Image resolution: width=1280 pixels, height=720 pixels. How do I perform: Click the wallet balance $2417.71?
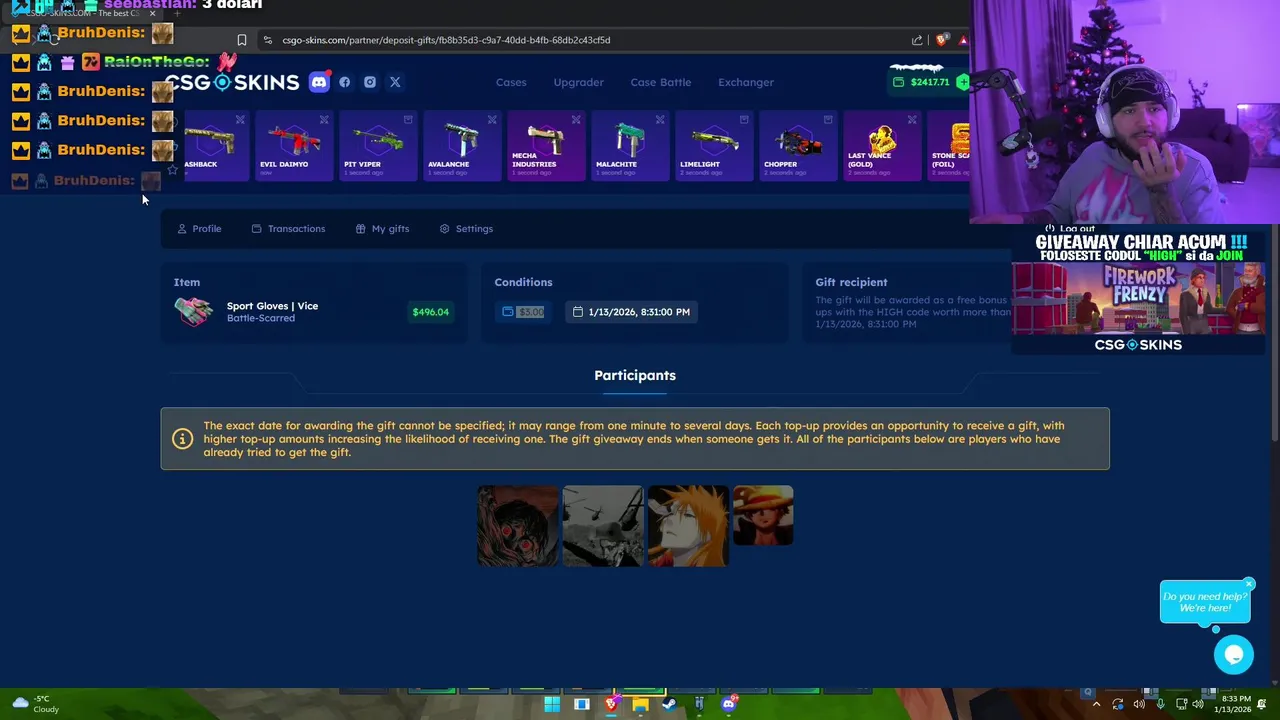tap(922, 82)
